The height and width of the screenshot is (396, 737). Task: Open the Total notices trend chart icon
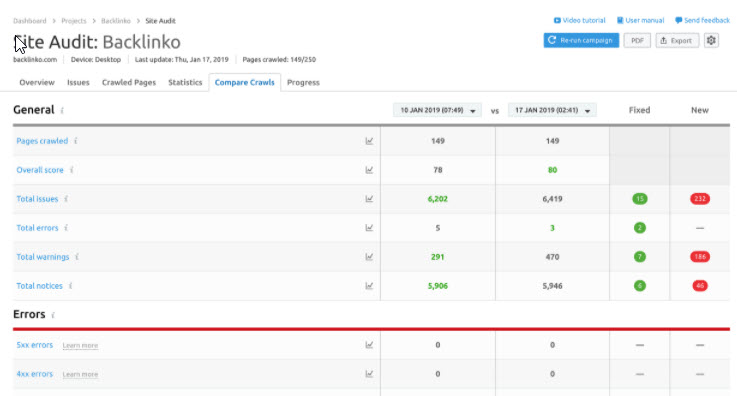(369, 286)
